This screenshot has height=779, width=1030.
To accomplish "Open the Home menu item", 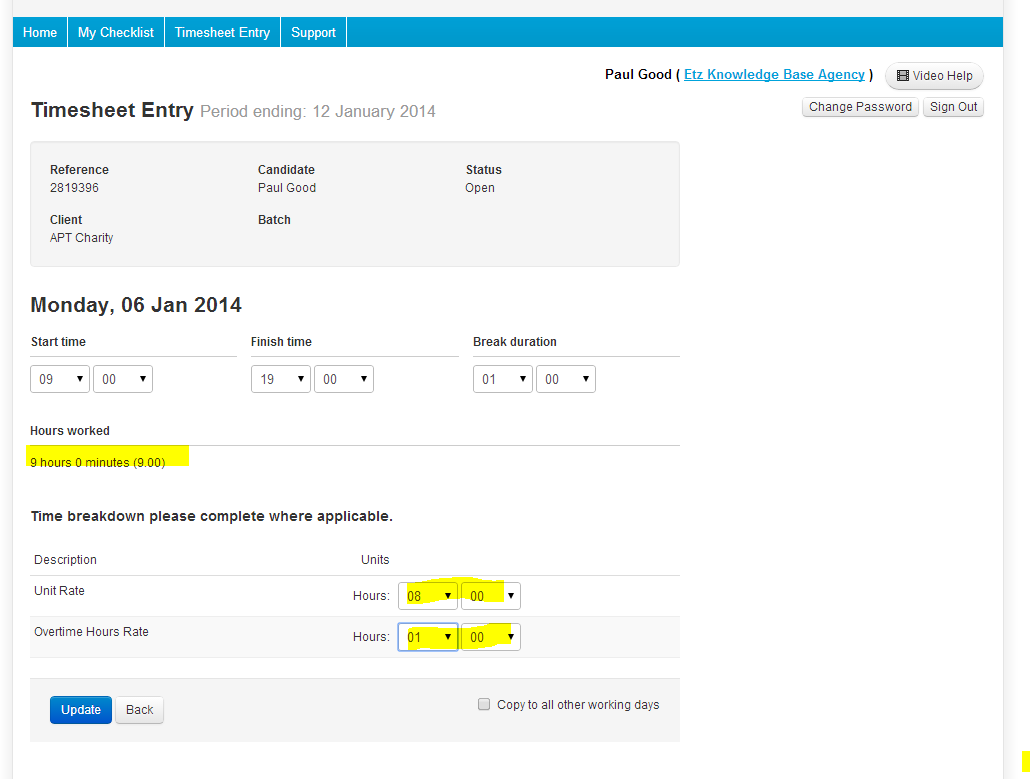I will [40, 32].
